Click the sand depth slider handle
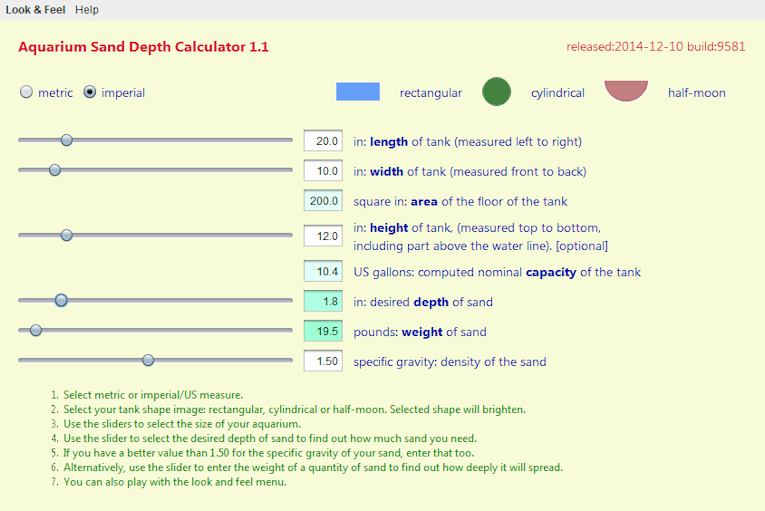765x511 pixels. pyautogui.click(x=61, y=300)
